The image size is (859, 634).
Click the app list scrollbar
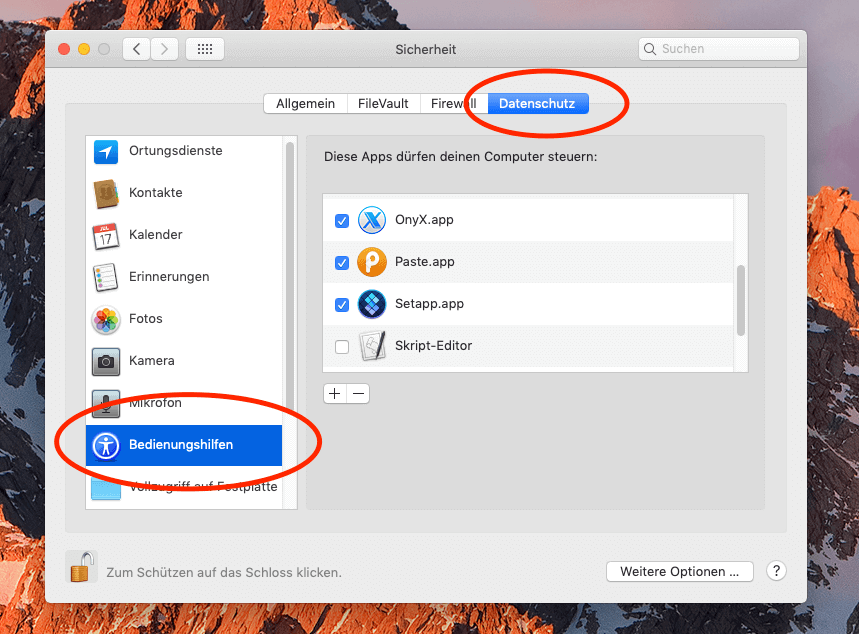click(741, 300)
